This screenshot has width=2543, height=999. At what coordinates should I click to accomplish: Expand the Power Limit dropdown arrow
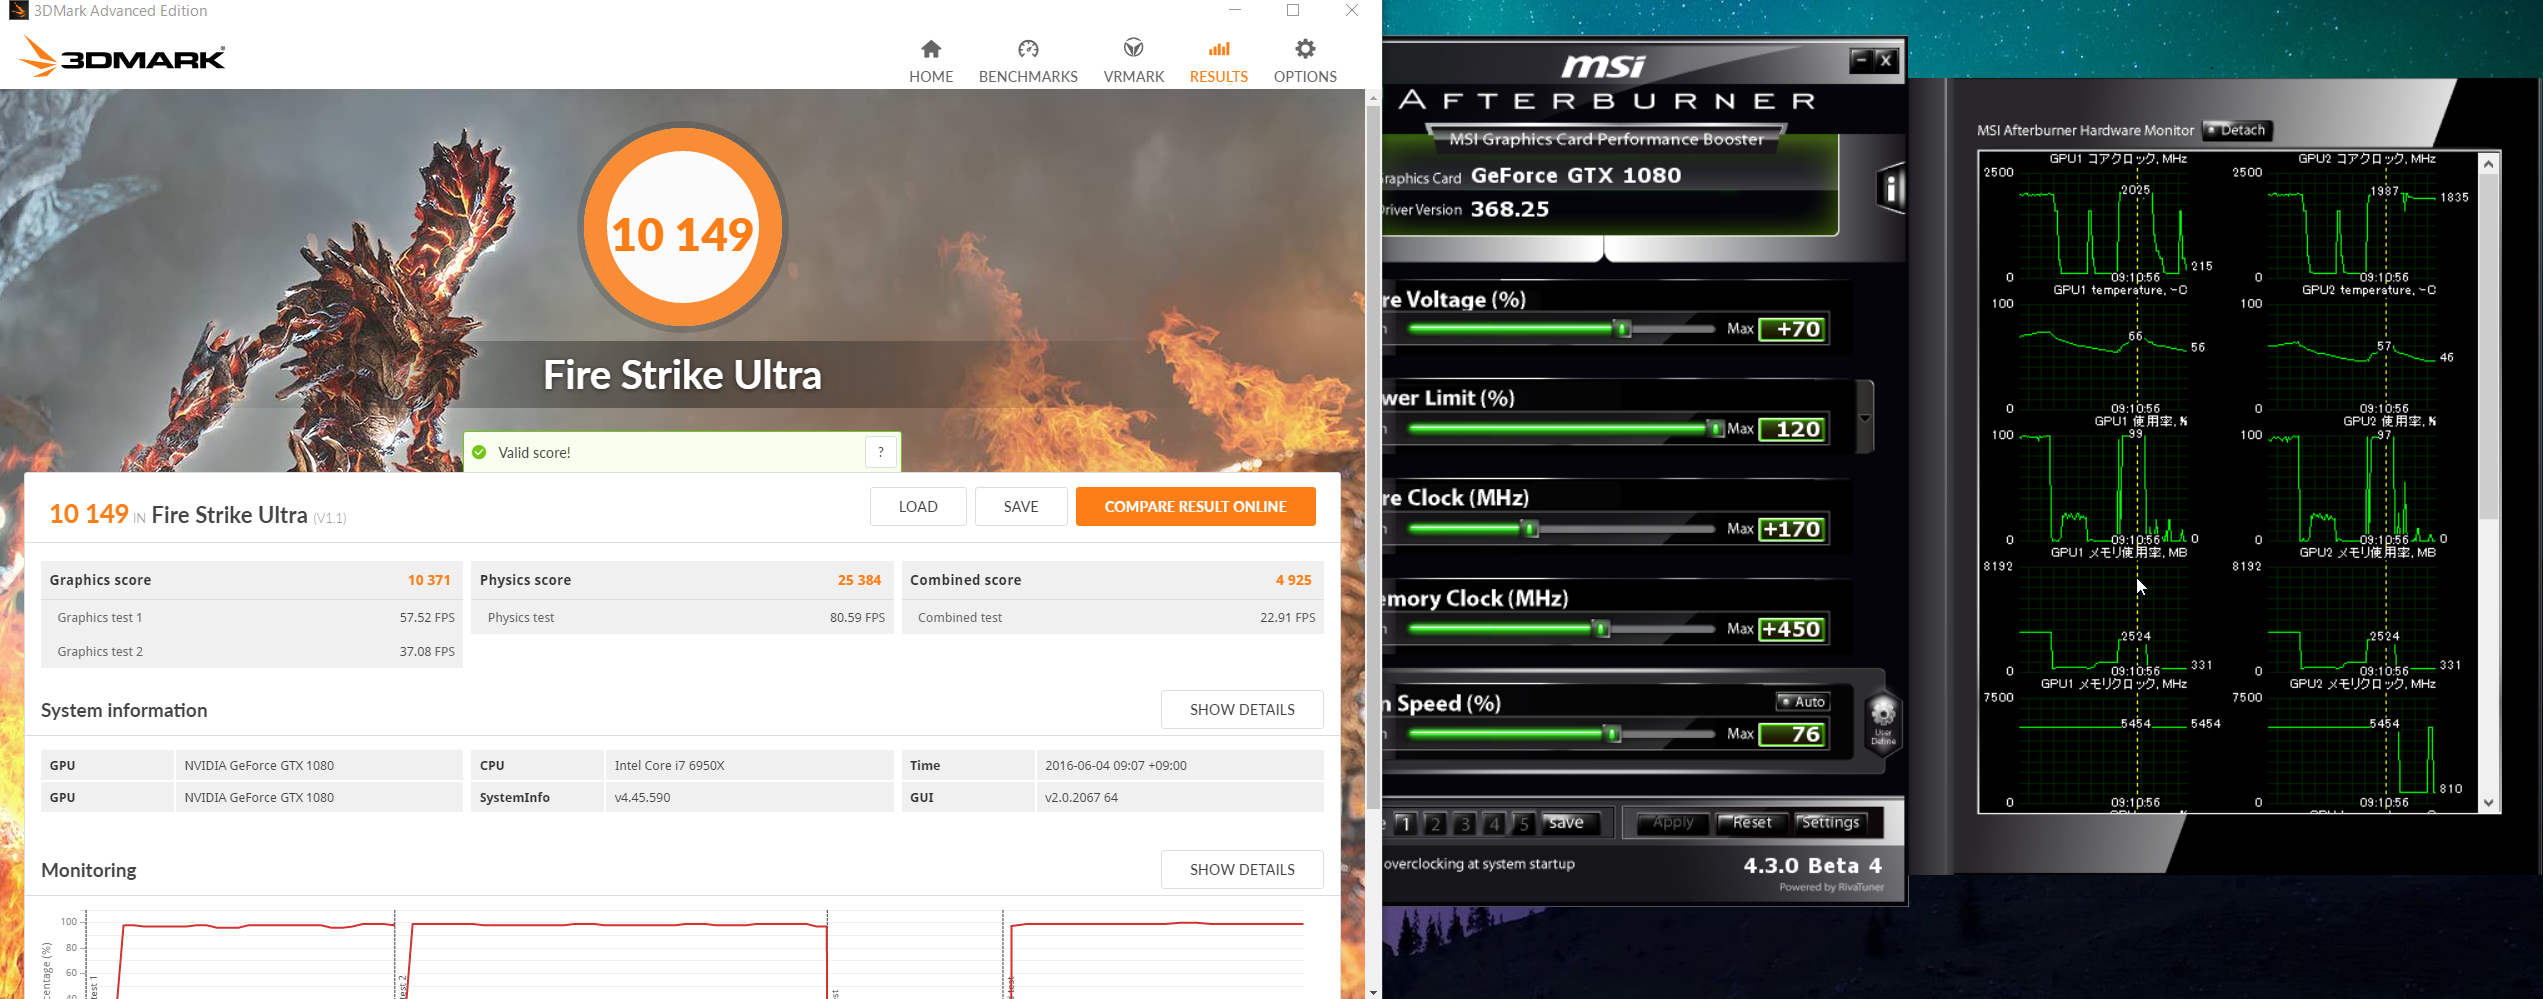(1865, 418)
